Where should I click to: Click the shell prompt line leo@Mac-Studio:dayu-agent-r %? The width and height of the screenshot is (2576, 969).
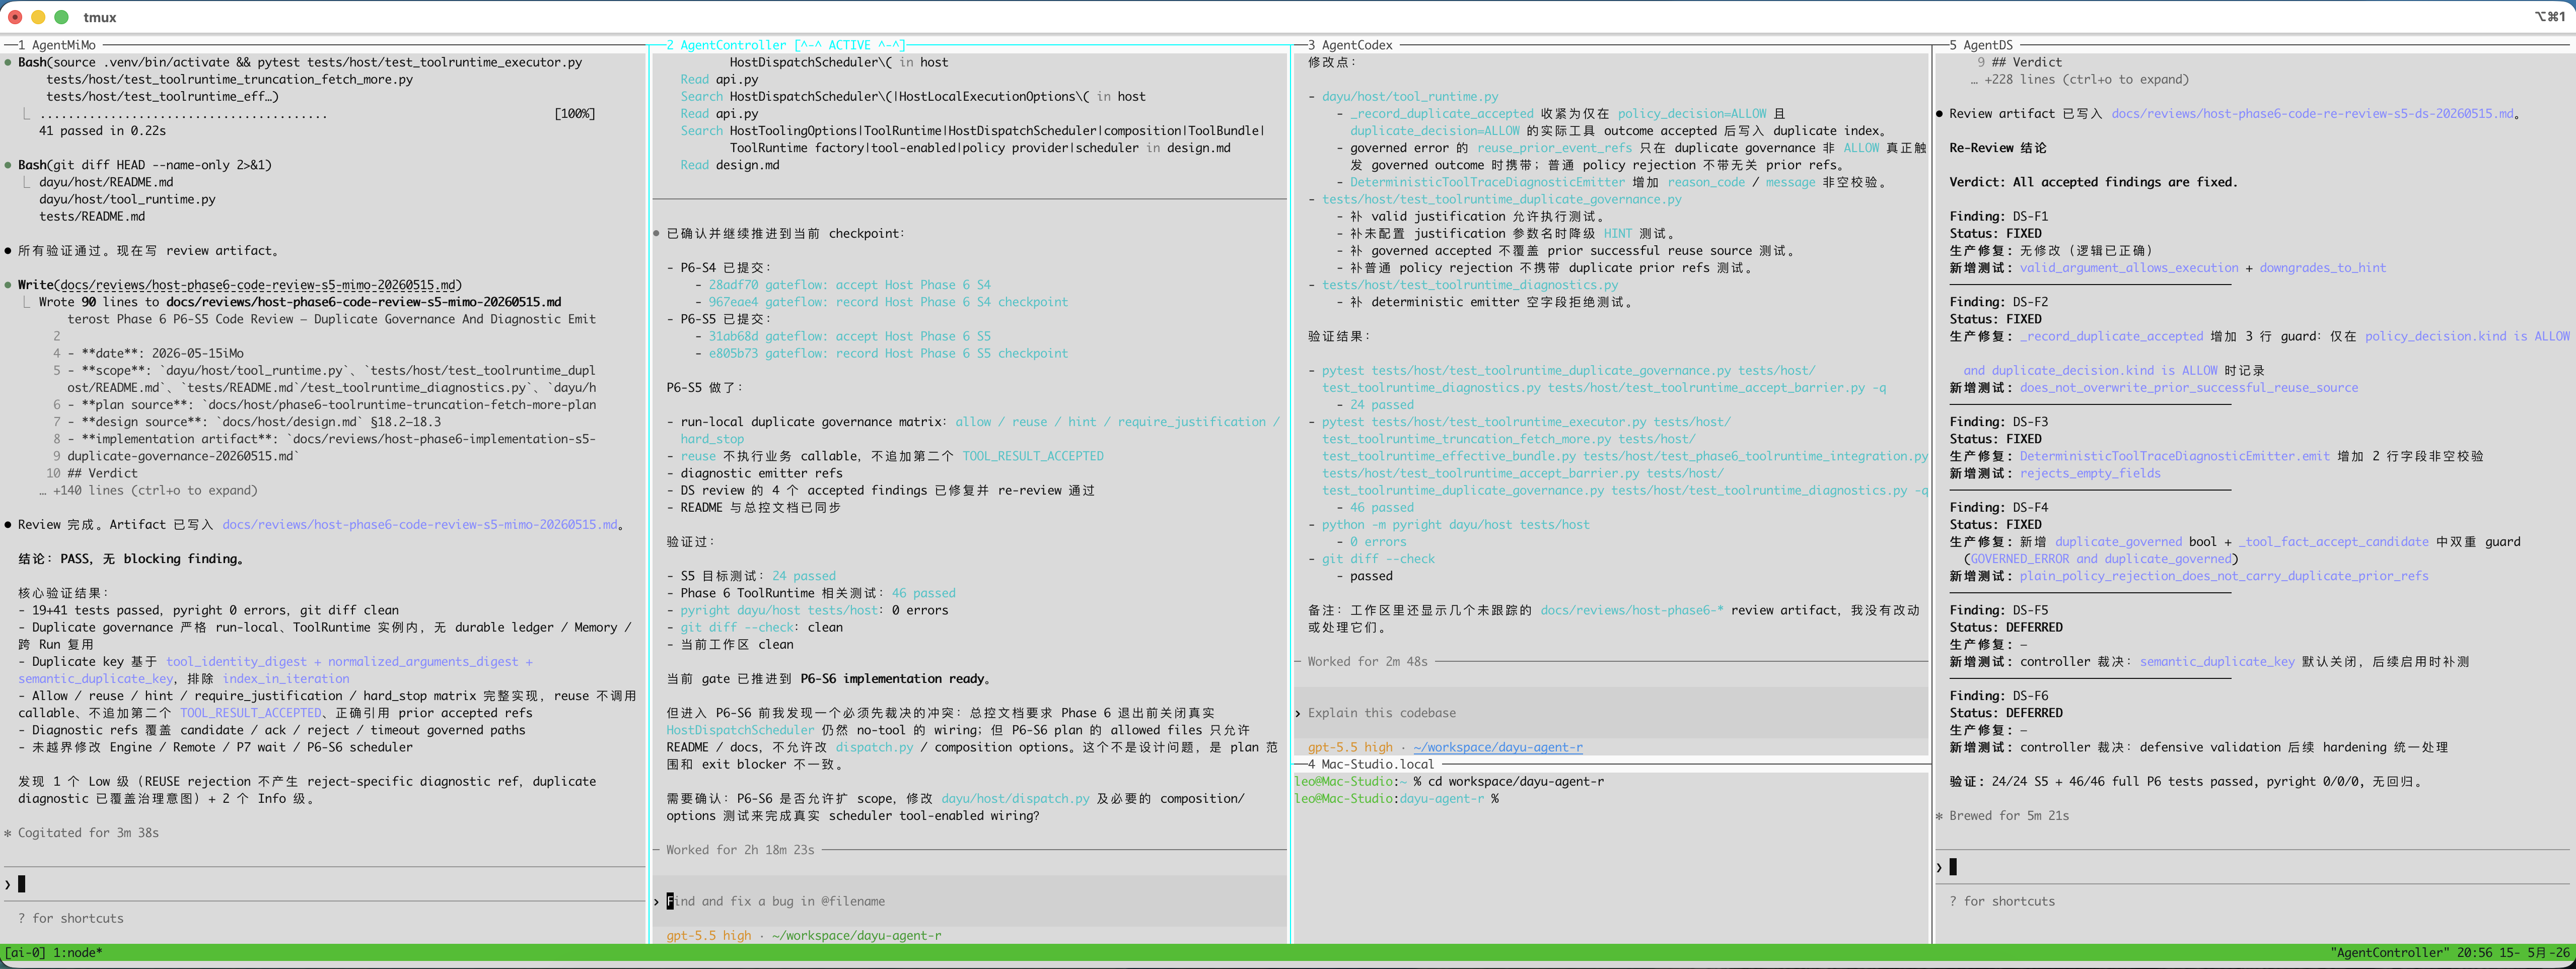point(1396,799)
